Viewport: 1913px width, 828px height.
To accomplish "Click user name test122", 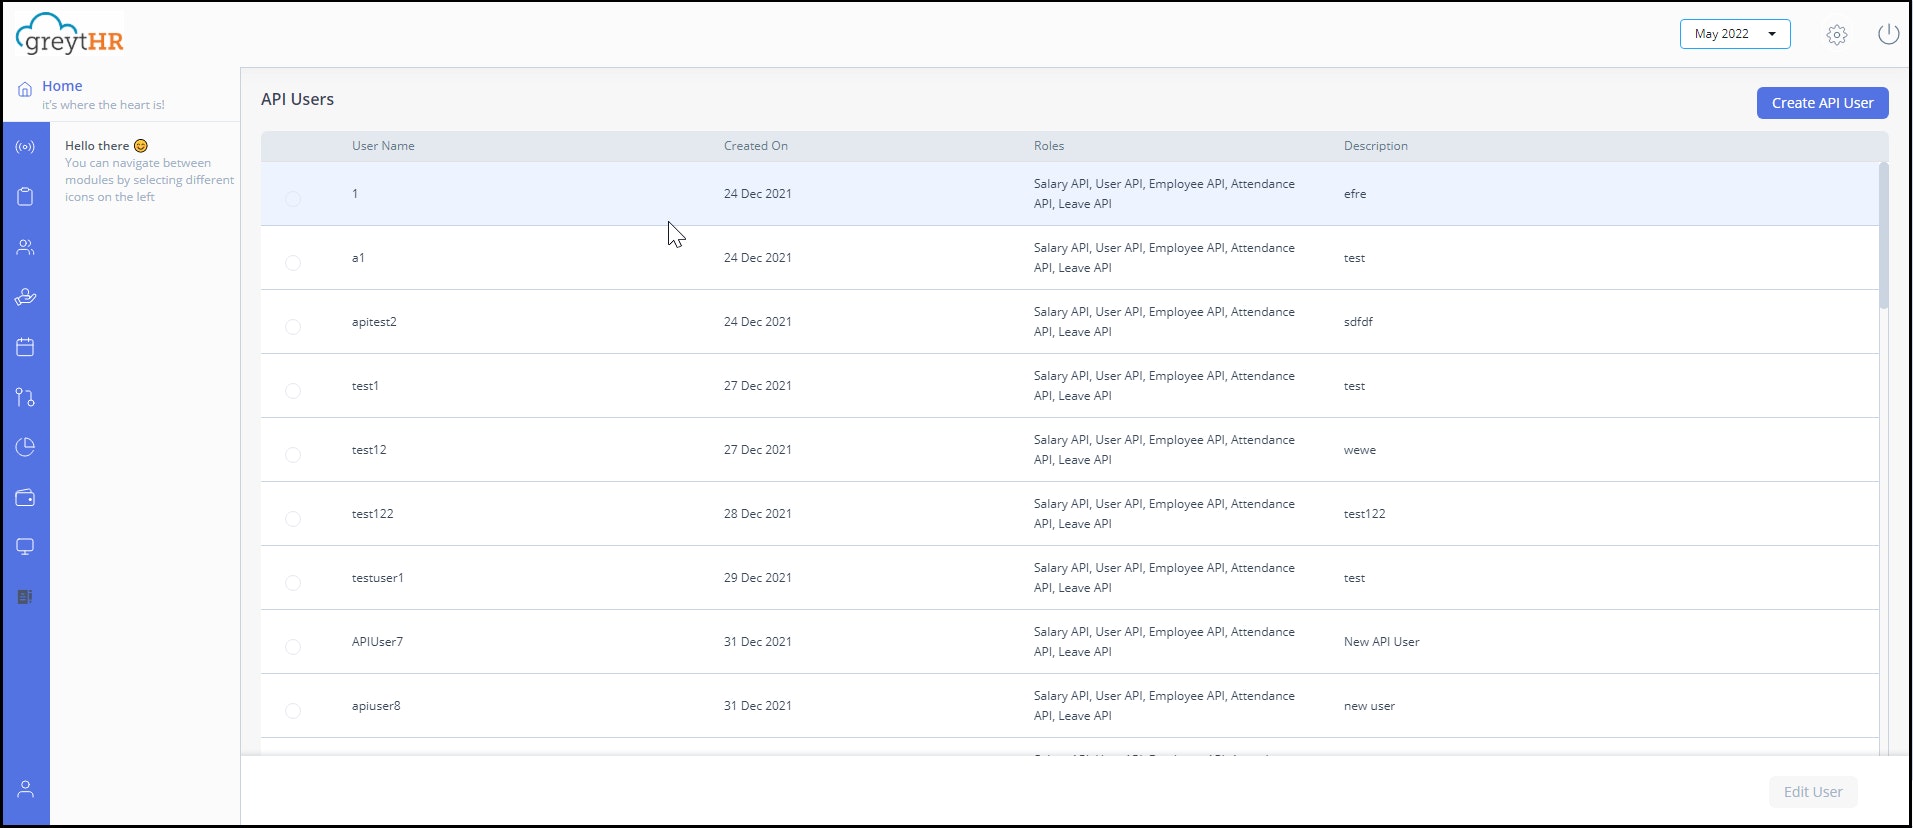I will pos(373,514).
